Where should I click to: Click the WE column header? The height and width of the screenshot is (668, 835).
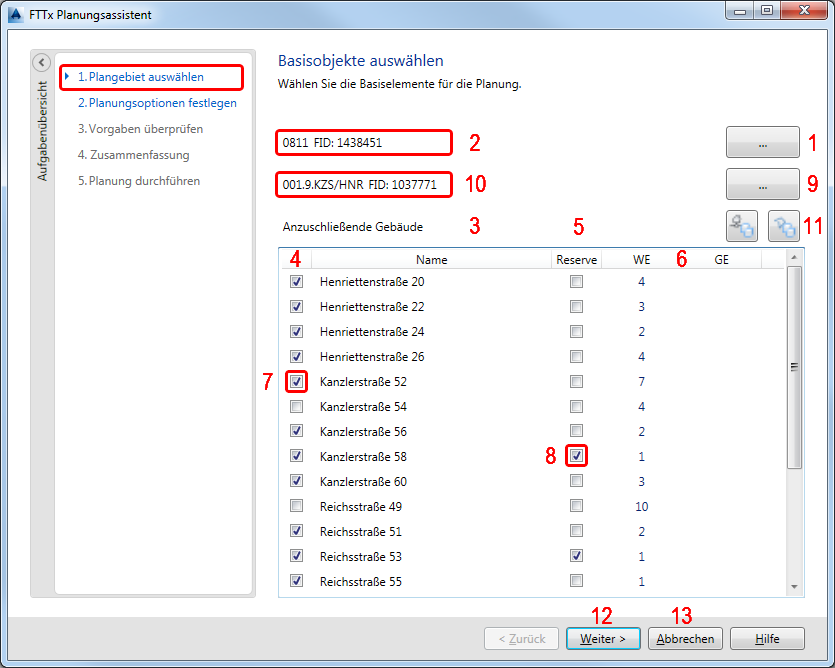point(641,260)
